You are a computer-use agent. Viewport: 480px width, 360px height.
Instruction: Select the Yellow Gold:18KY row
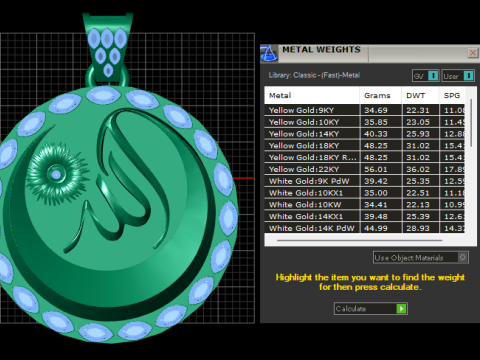(365, 146)
